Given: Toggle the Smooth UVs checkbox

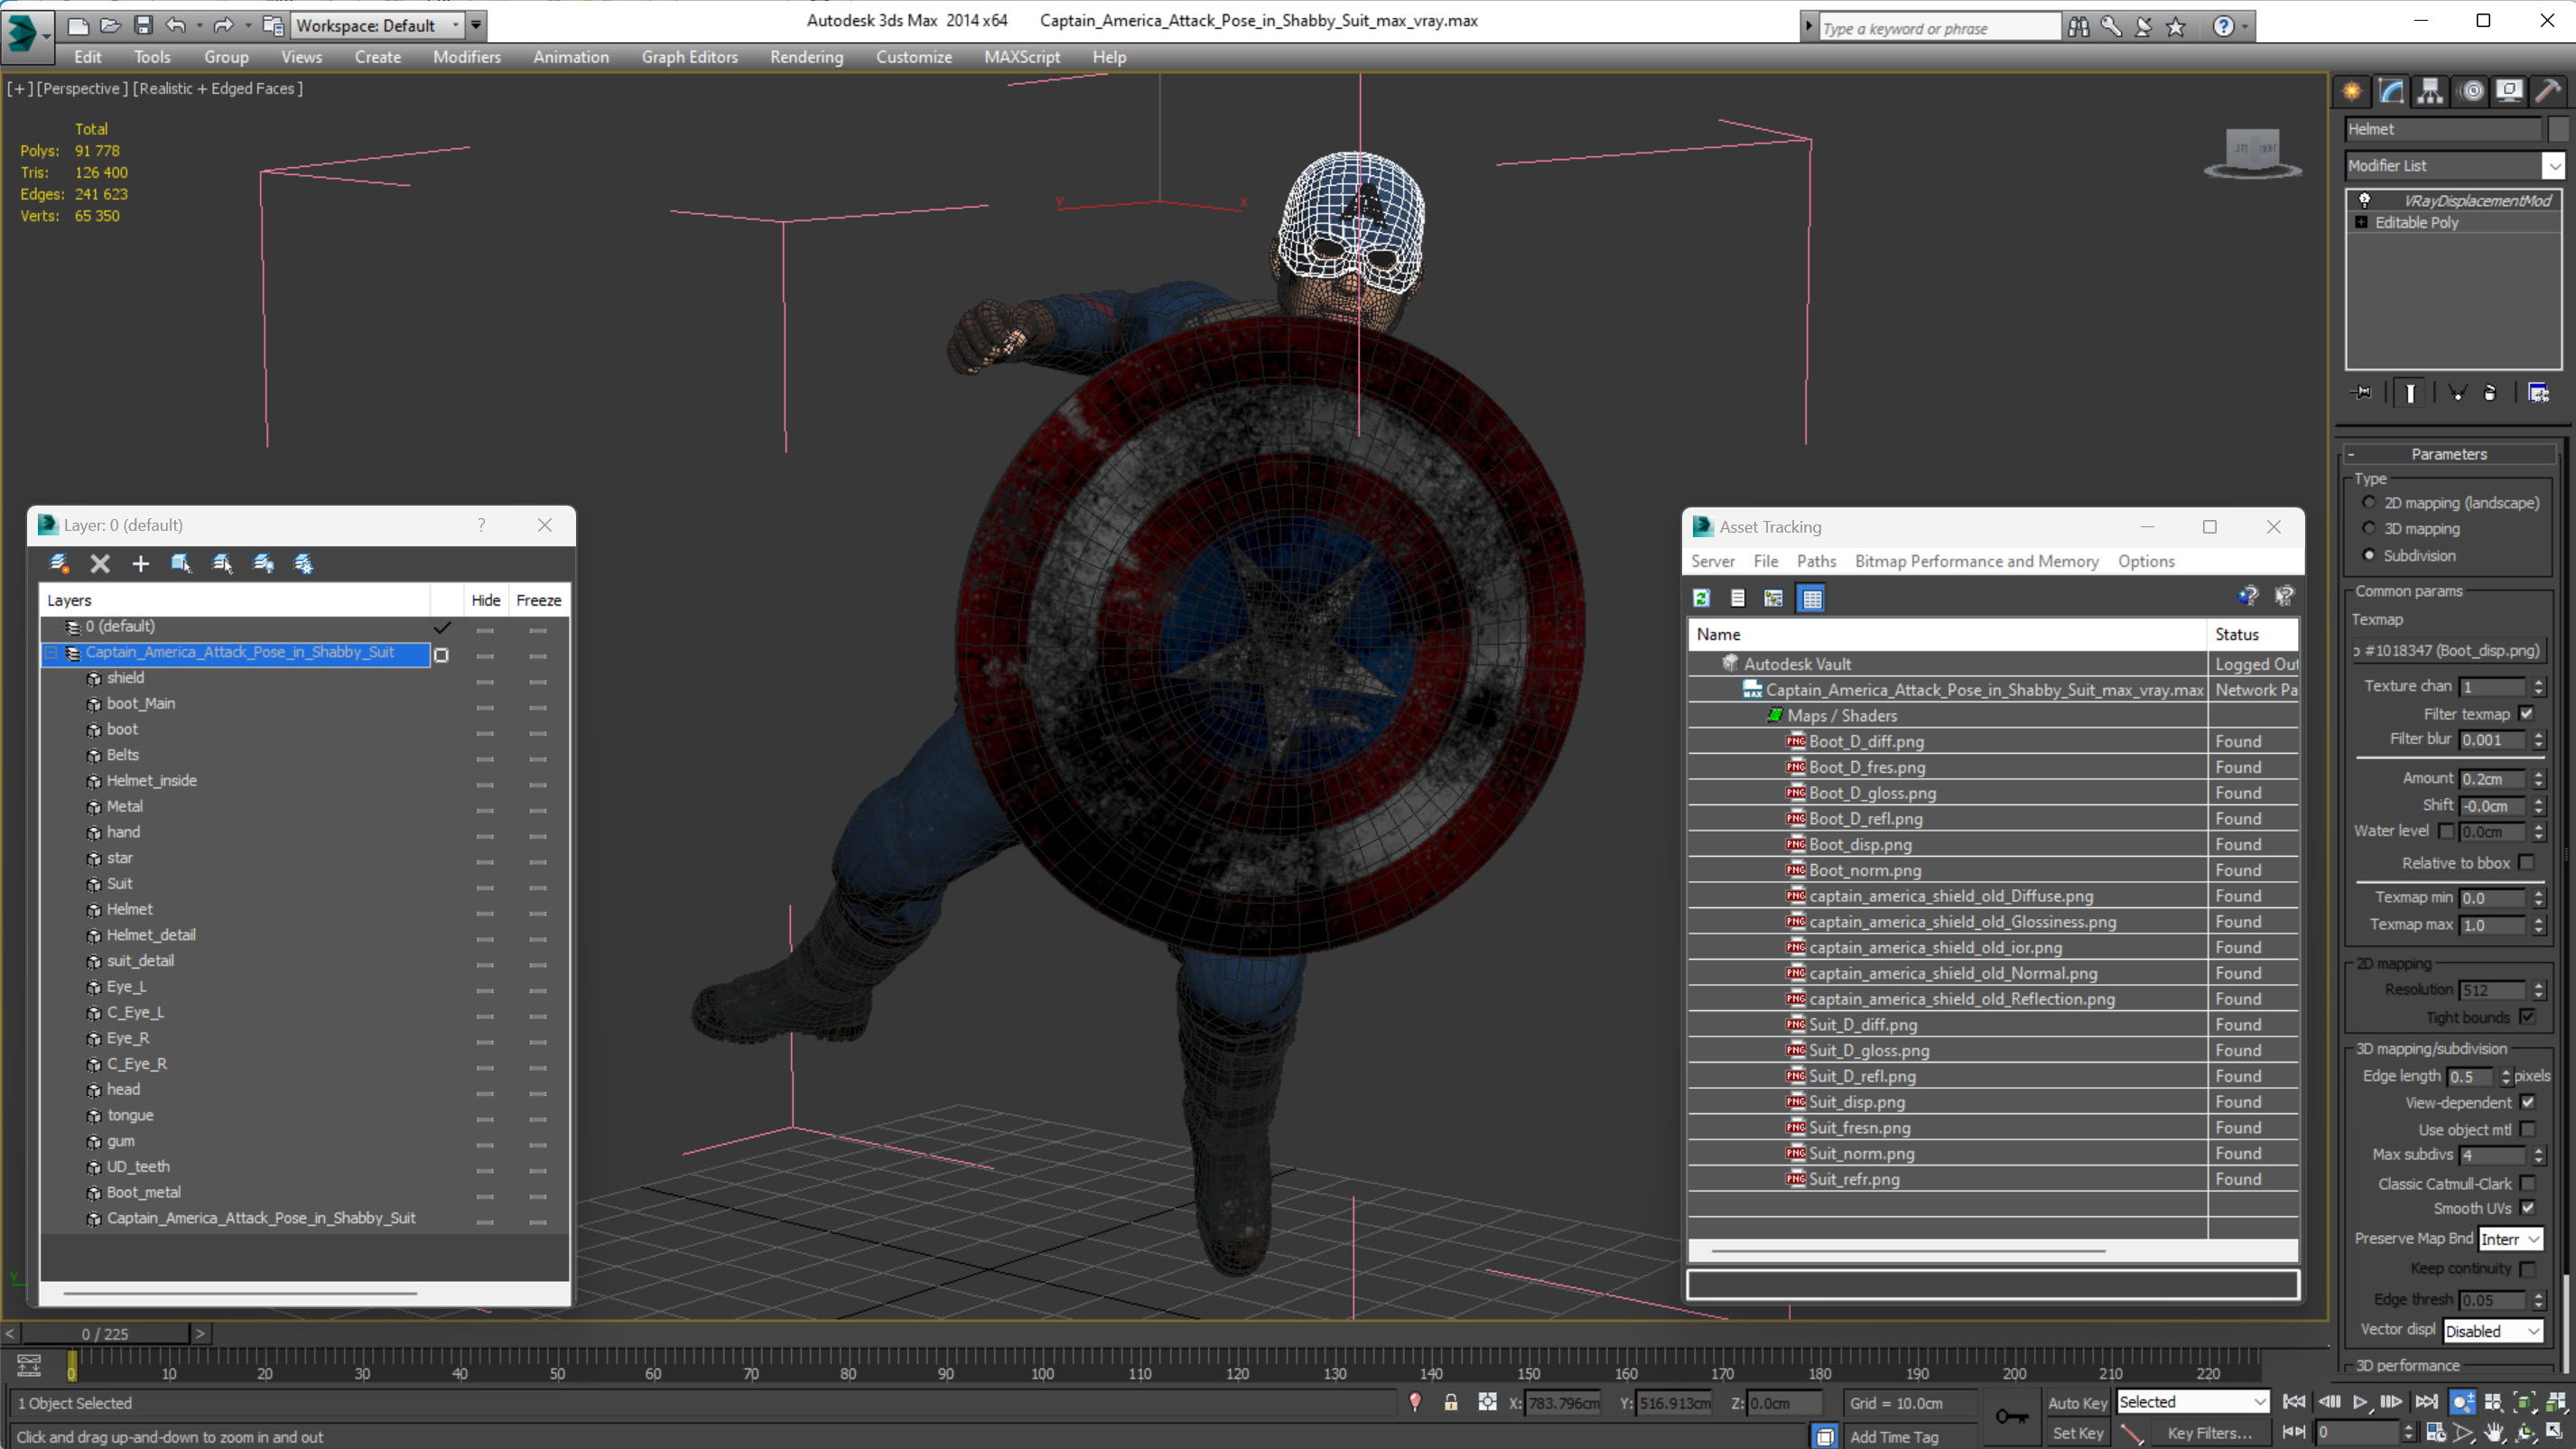Looking at the screenshot, I should [x=2528, y=1208].
